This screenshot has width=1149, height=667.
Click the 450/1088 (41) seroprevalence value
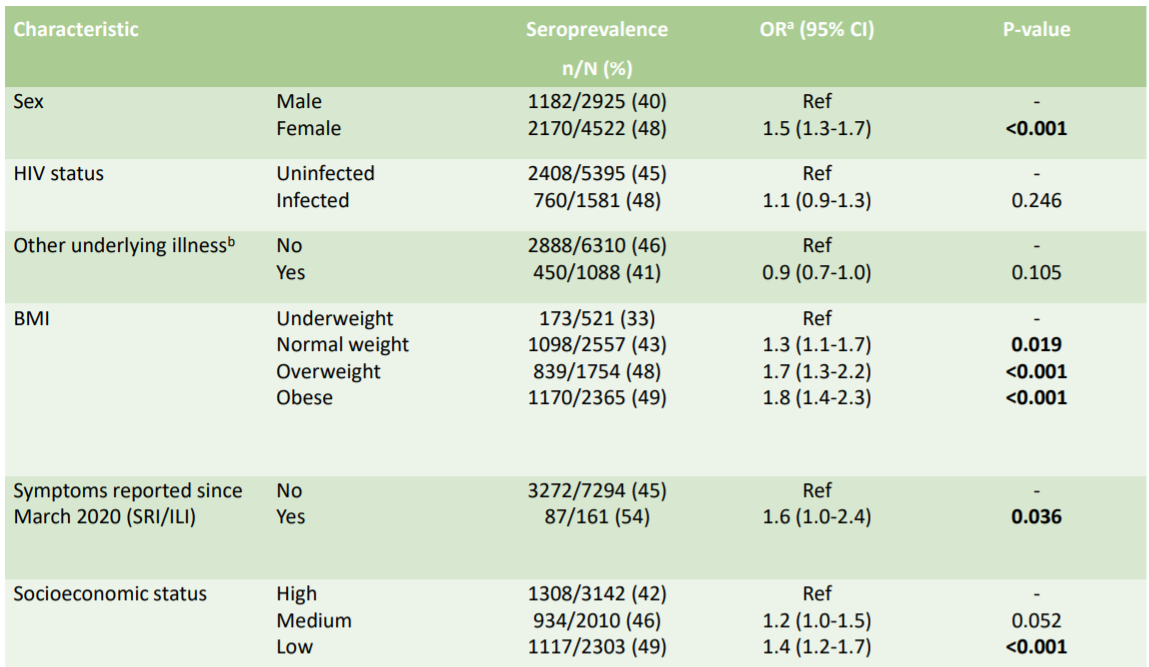pyautogui.click(x=596, y=272)
